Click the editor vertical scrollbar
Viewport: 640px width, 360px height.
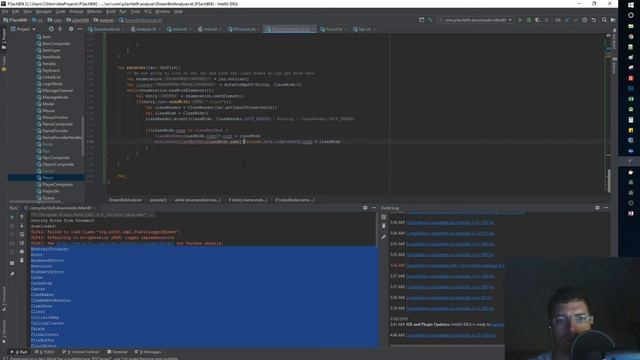point(609,182)
